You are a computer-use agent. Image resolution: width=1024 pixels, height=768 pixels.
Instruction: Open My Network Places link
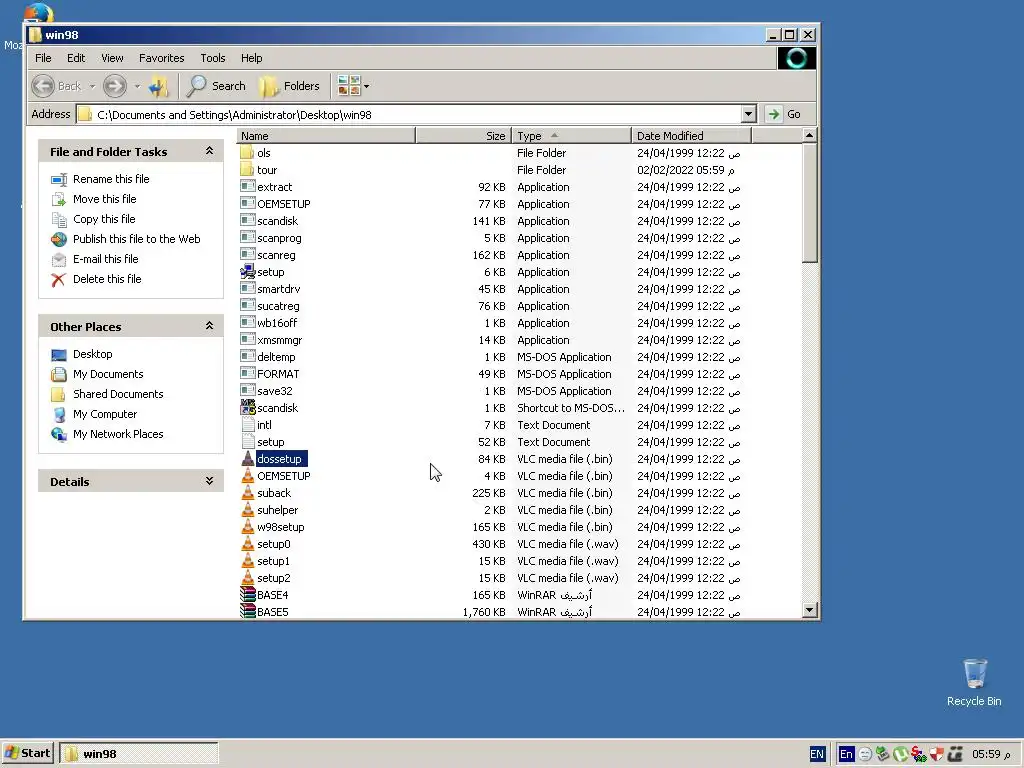tap(118, 434)
